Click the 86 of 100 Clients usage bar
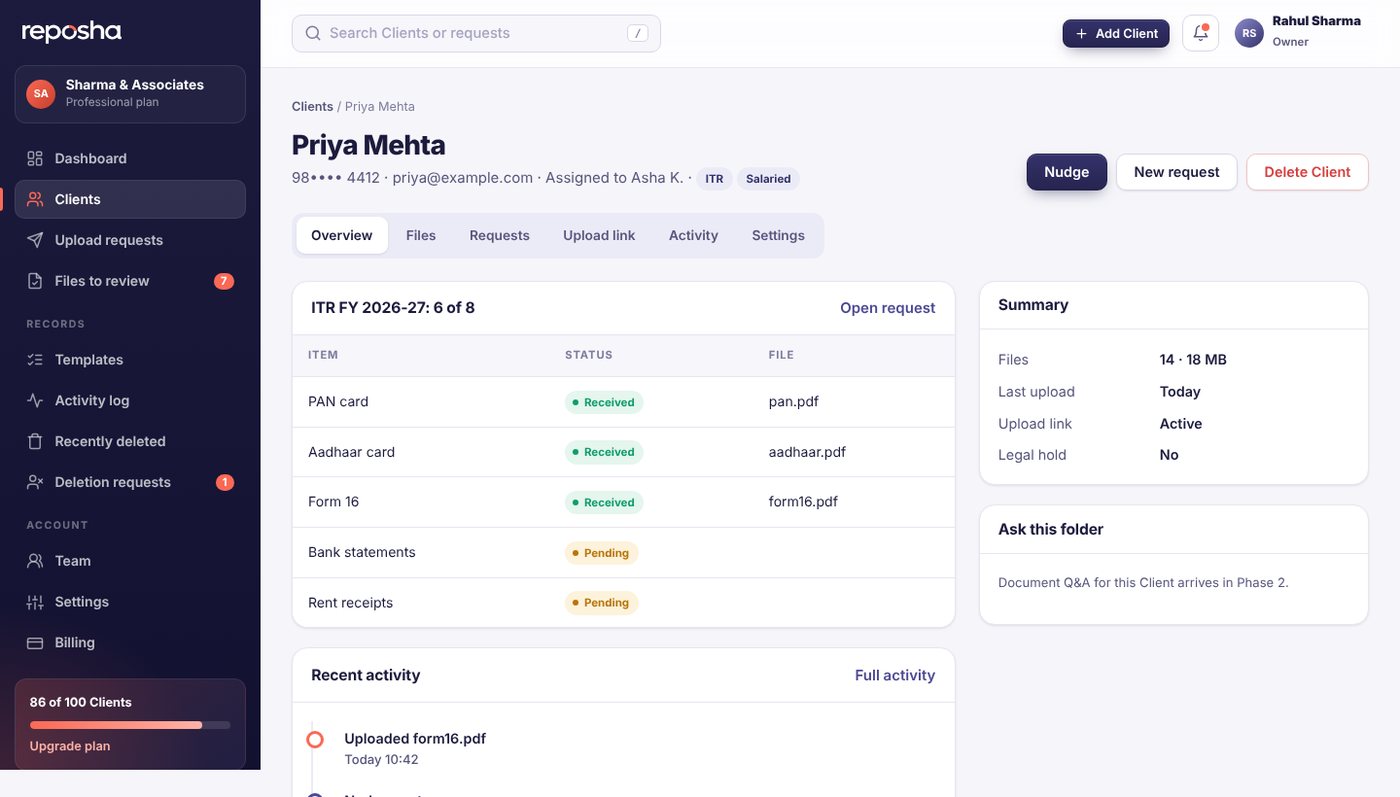The image size is (1400, 797). pyautogui.click(x=130, y=725)
